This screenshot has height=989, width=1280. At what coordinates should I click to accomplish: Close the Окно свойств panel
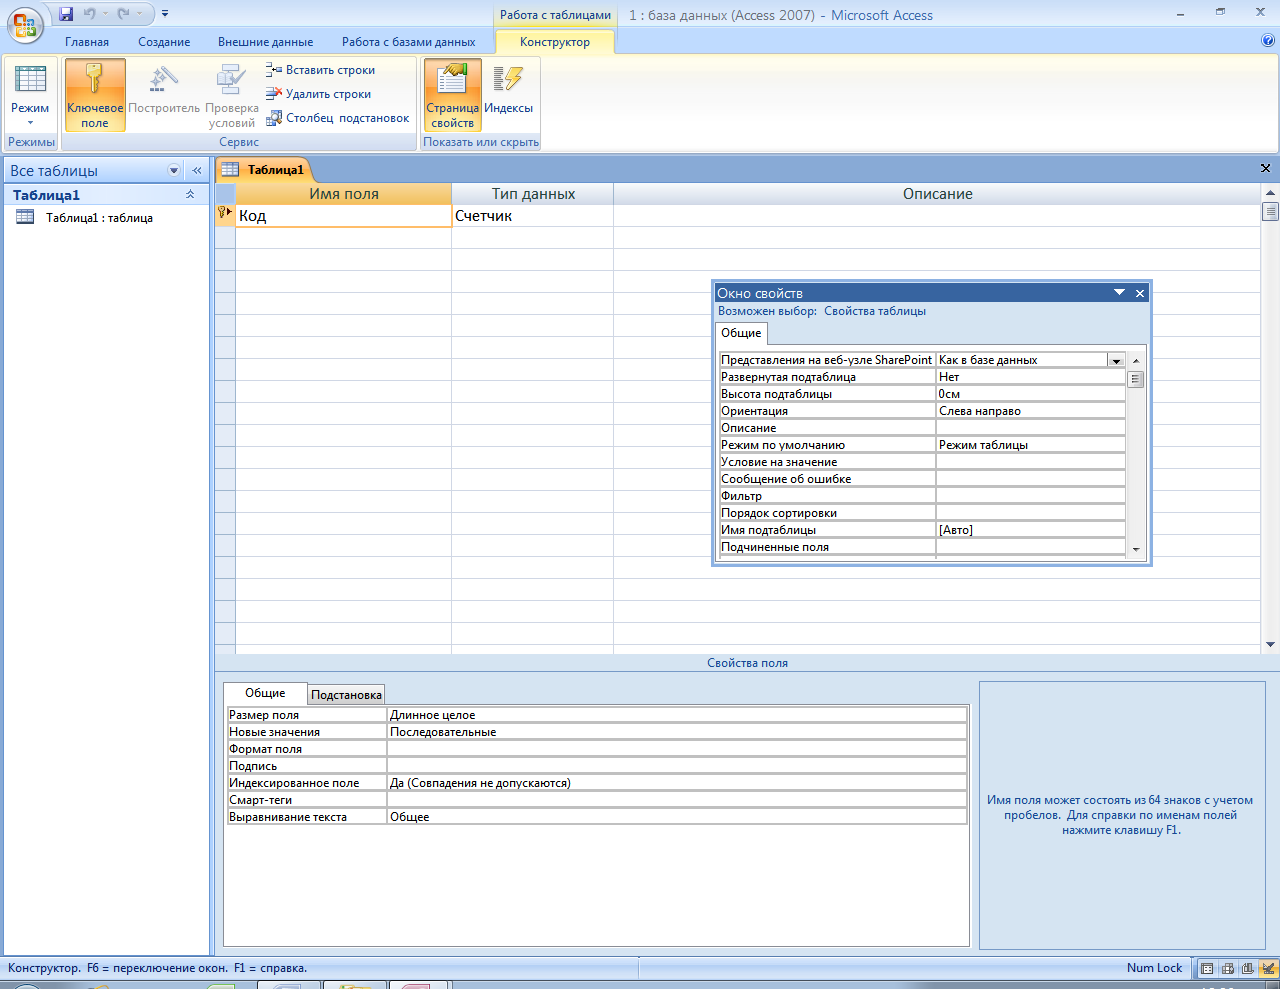click(1140, 293)
